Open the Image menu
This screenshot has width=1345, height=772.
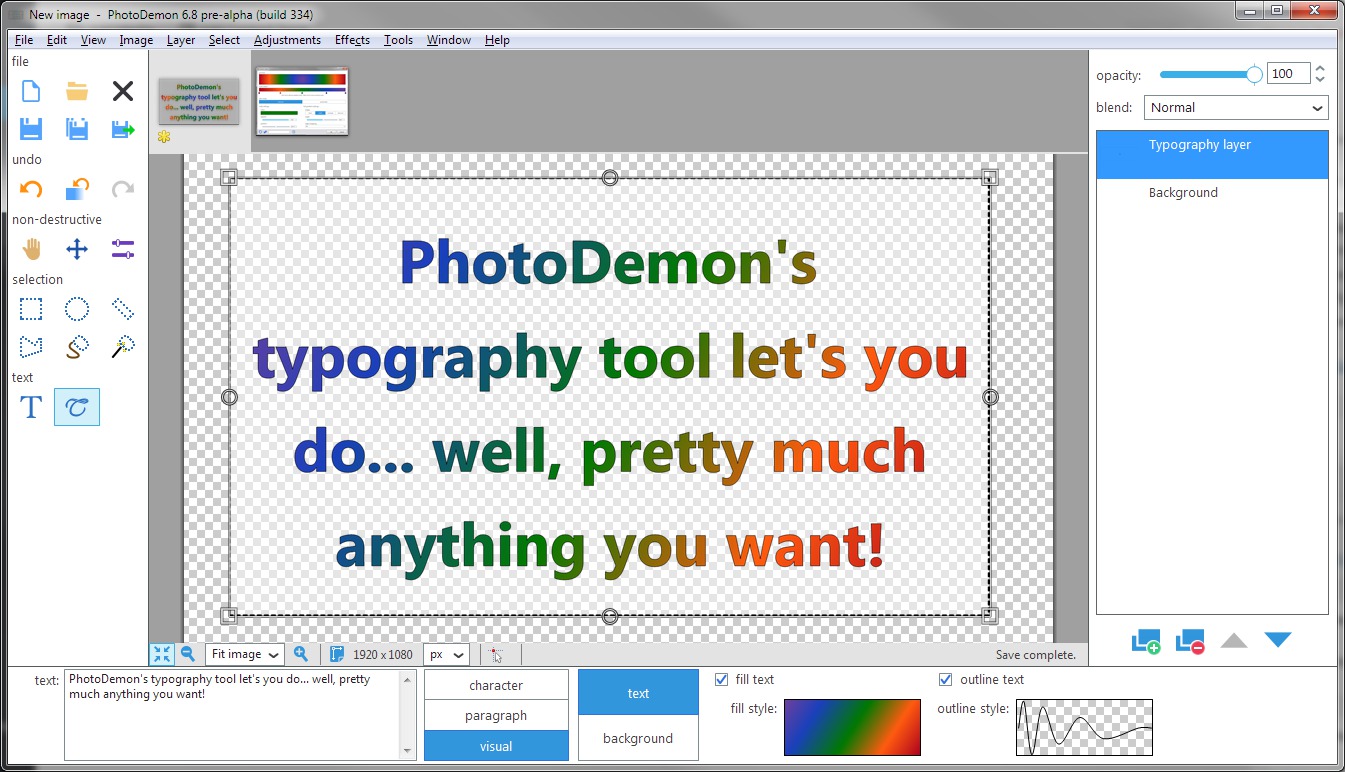(136, 40)
